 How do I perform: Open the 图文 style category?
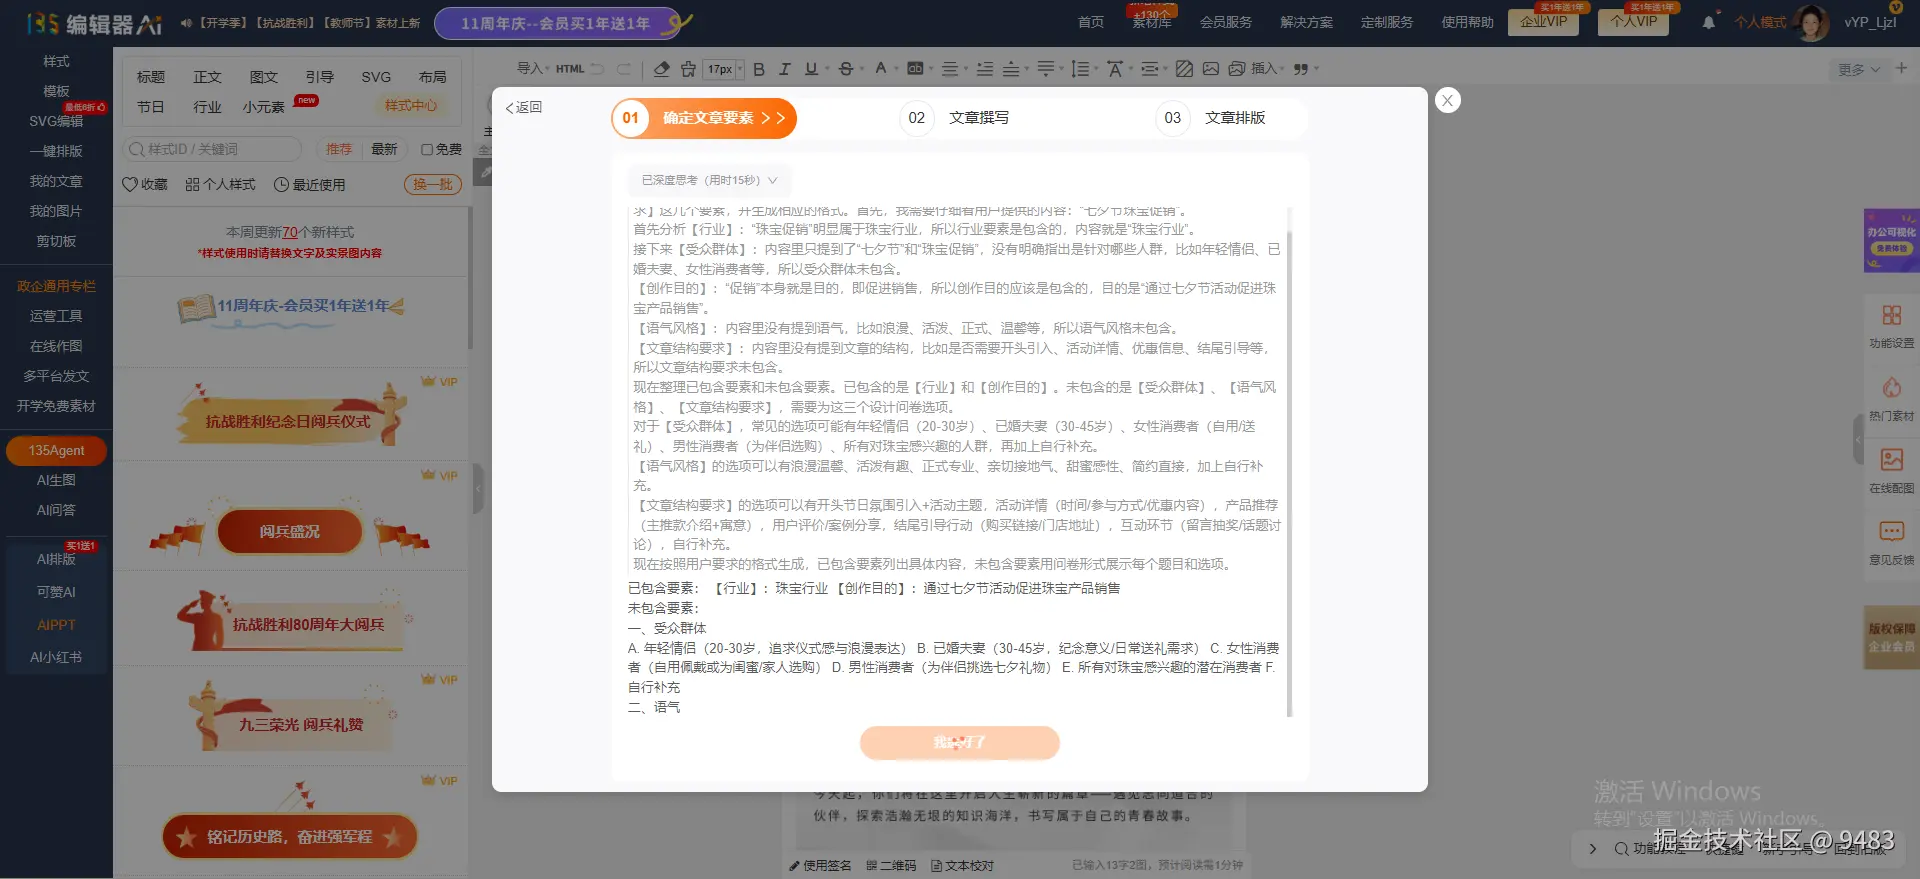coord(264,77)
